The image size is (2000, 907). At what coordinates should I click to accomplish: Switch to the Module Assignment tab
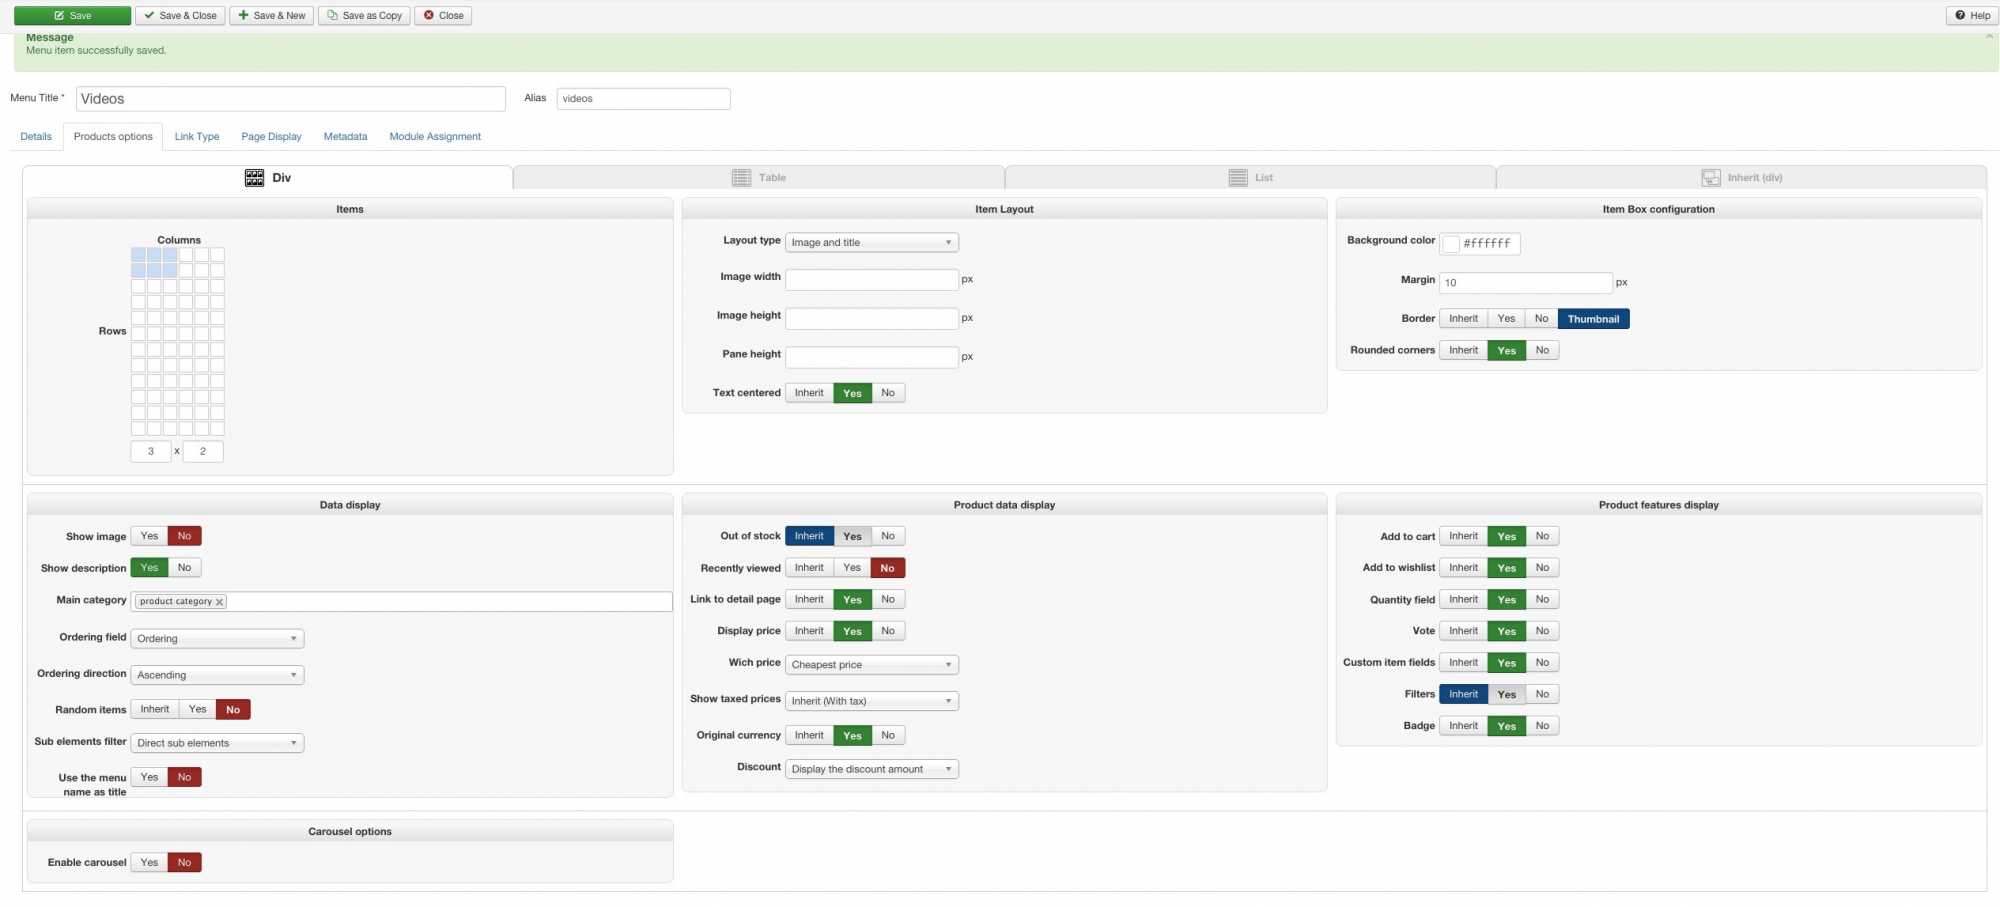435,137
